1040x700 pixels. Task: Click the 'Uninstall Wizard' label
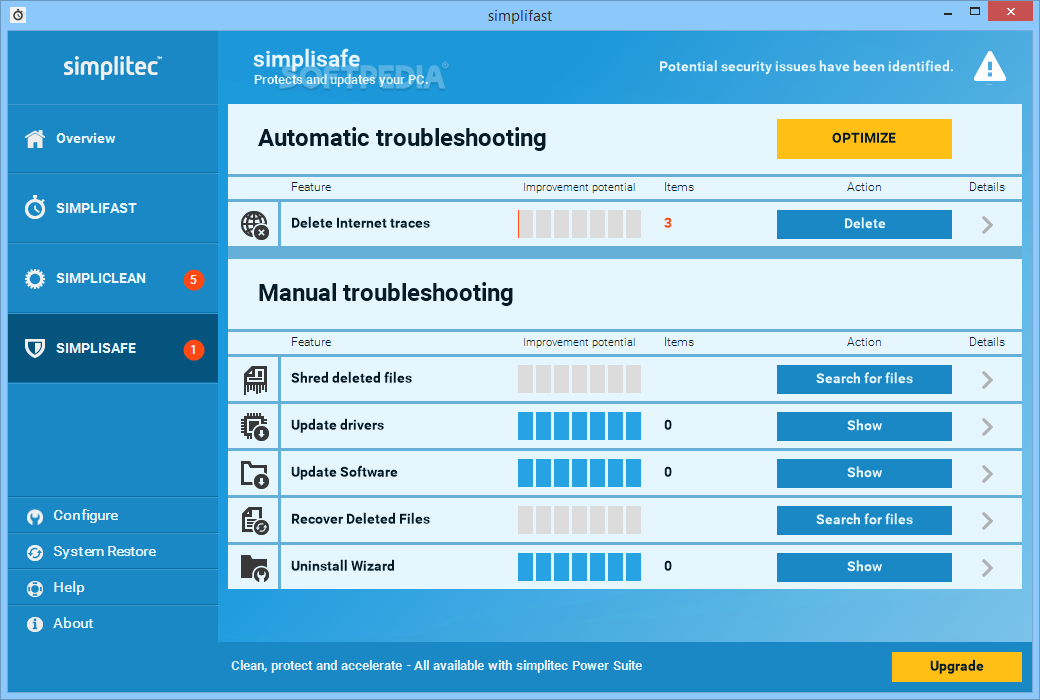coord(342,567)
